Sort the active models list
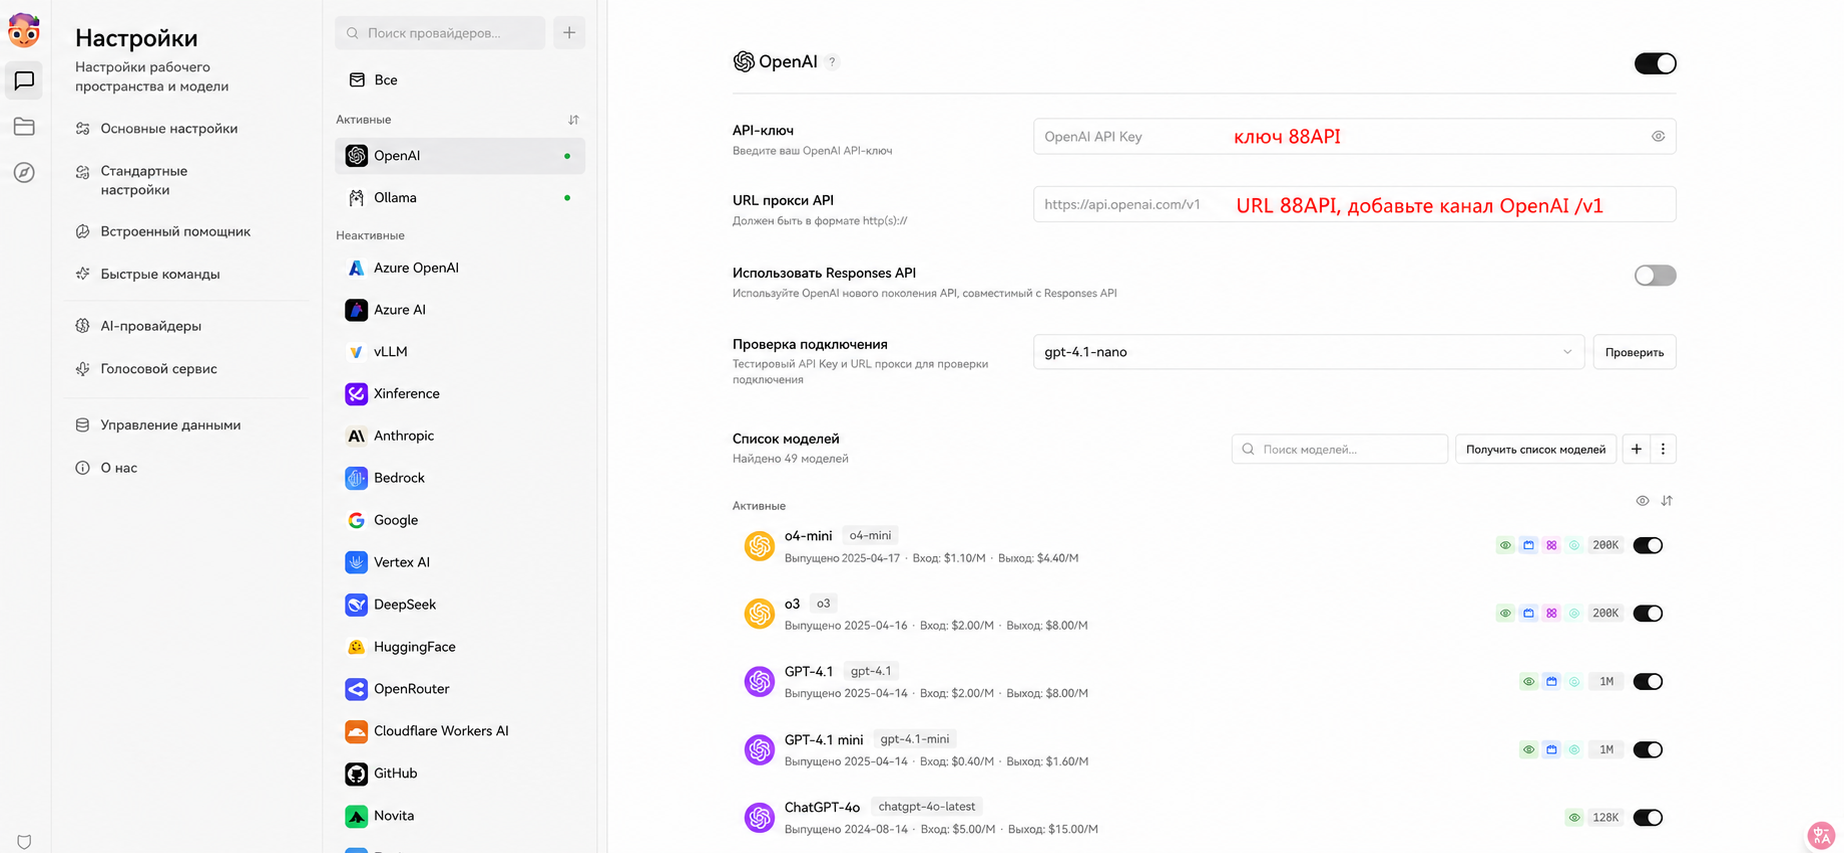1844x853 pixels. [x=1666, y=501]
